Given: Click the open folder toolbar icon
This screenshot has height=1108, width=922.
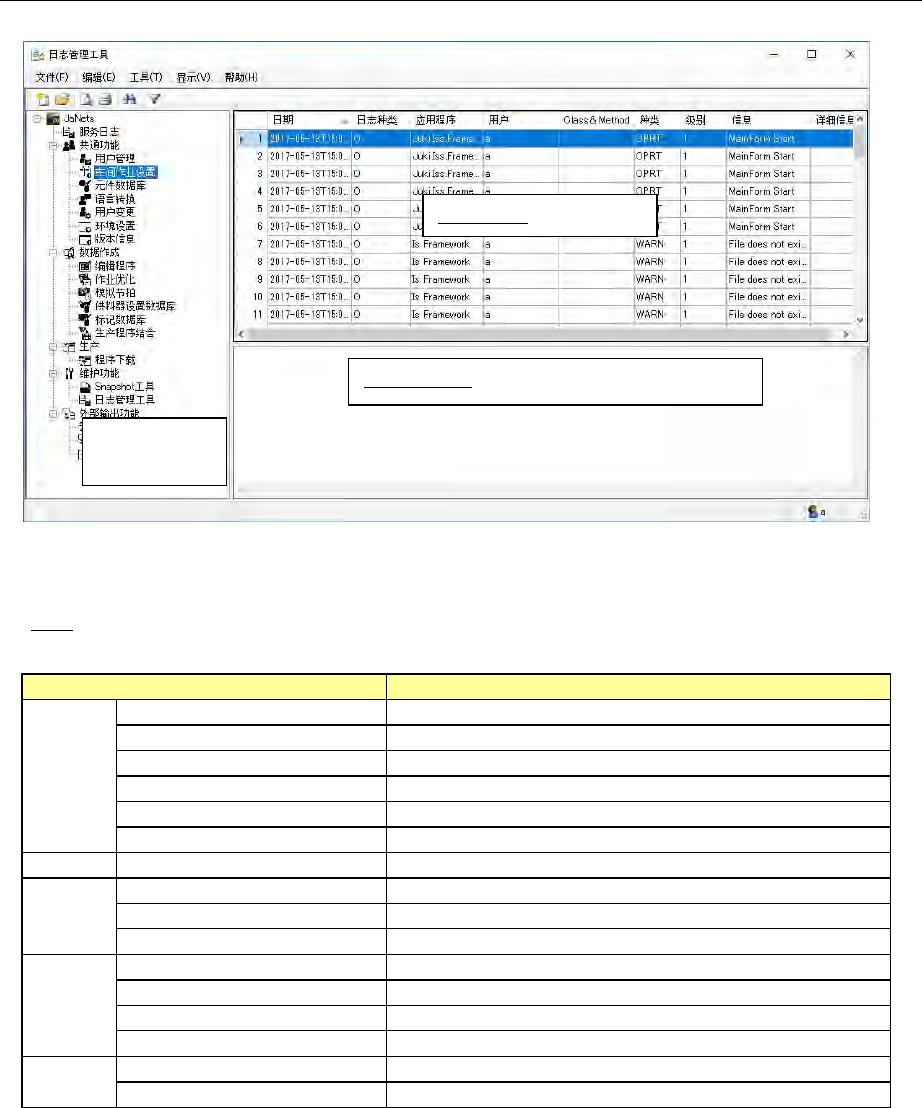Looking at the screenshot, I should [x=63, y=100].
